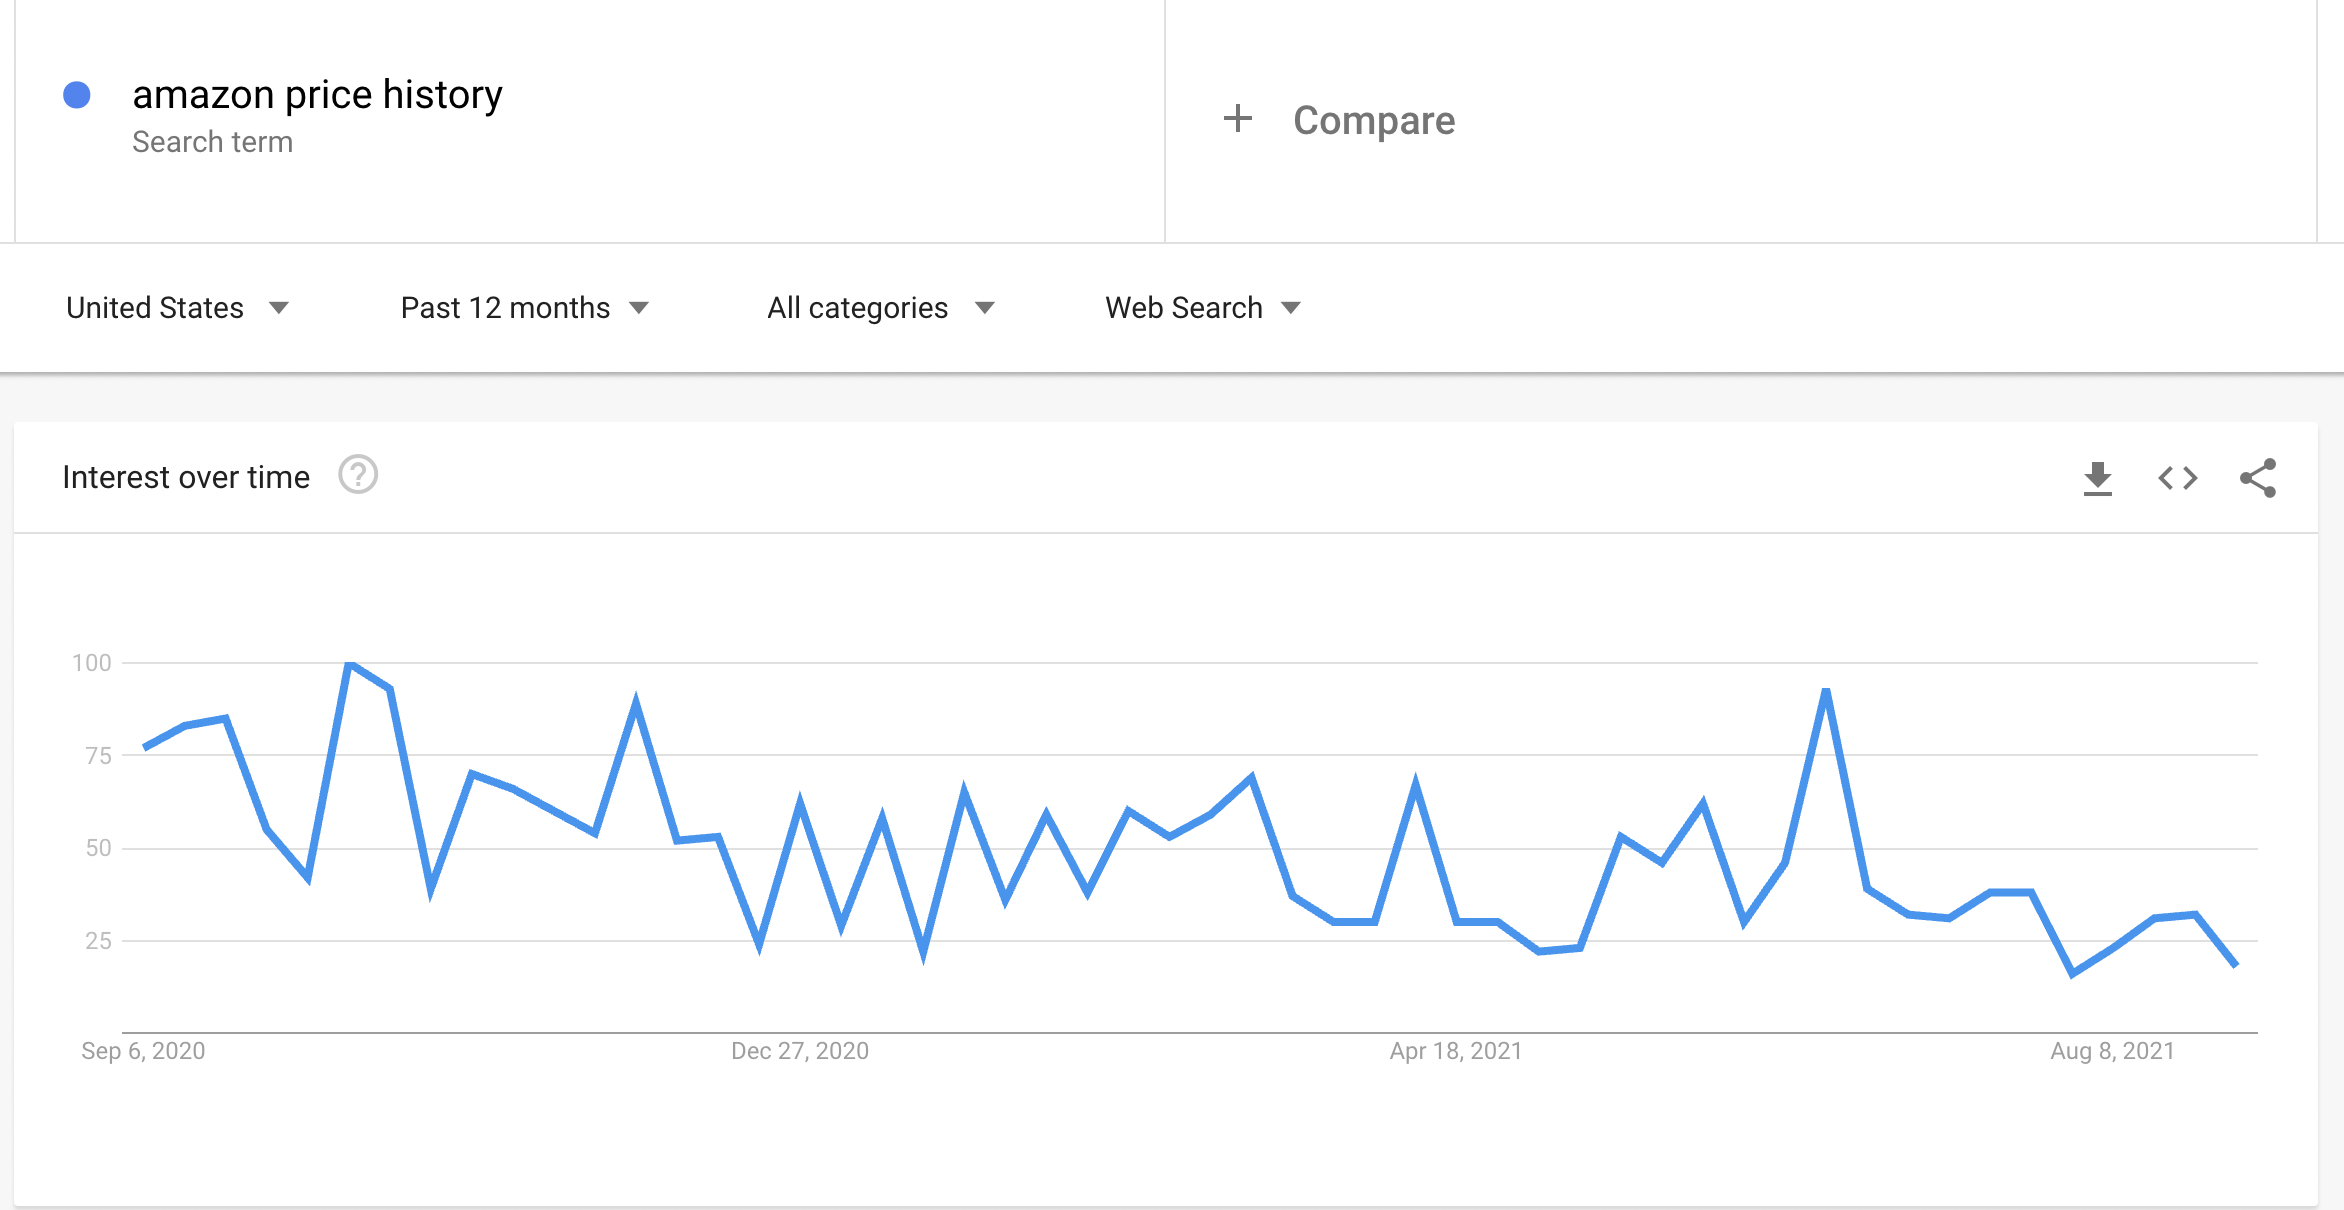Click the Apr 18, 2021 date label
This screenshot has height=1210, width=2344.
(x=1457, y=1051)
